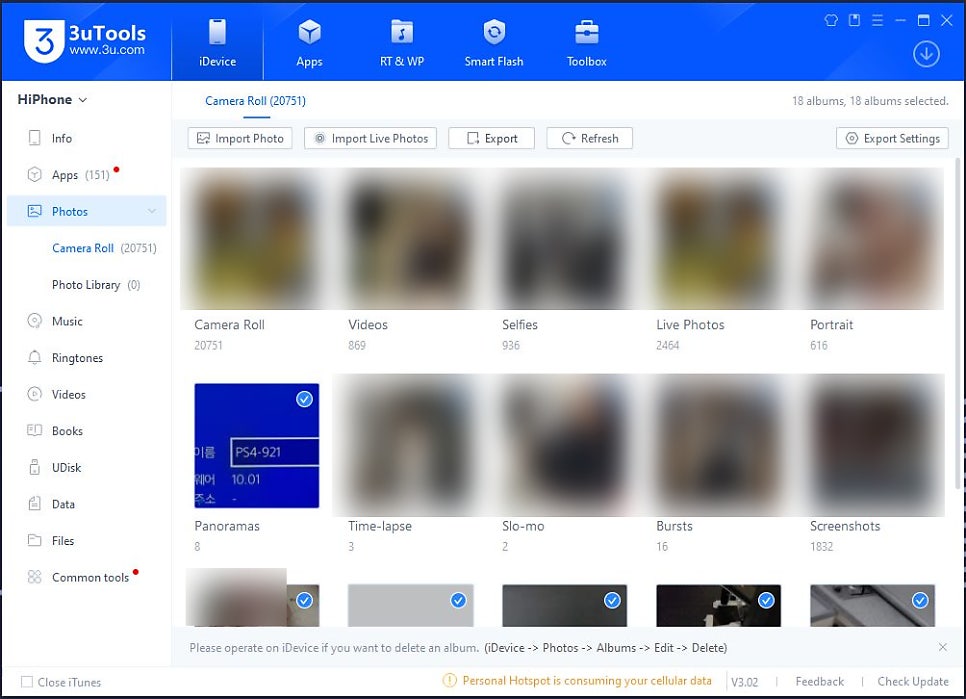Select Camera Roll under Photos

(x=104, y=248)
